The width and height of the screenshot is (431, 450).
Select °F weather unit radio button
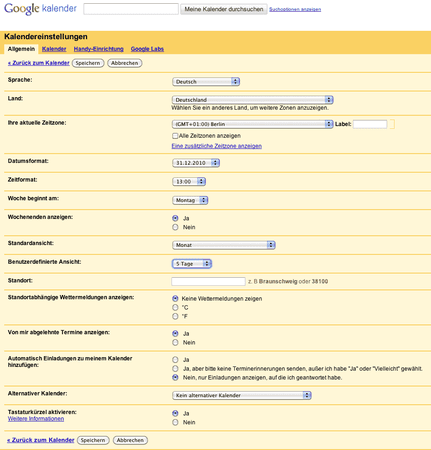point(175,316)
